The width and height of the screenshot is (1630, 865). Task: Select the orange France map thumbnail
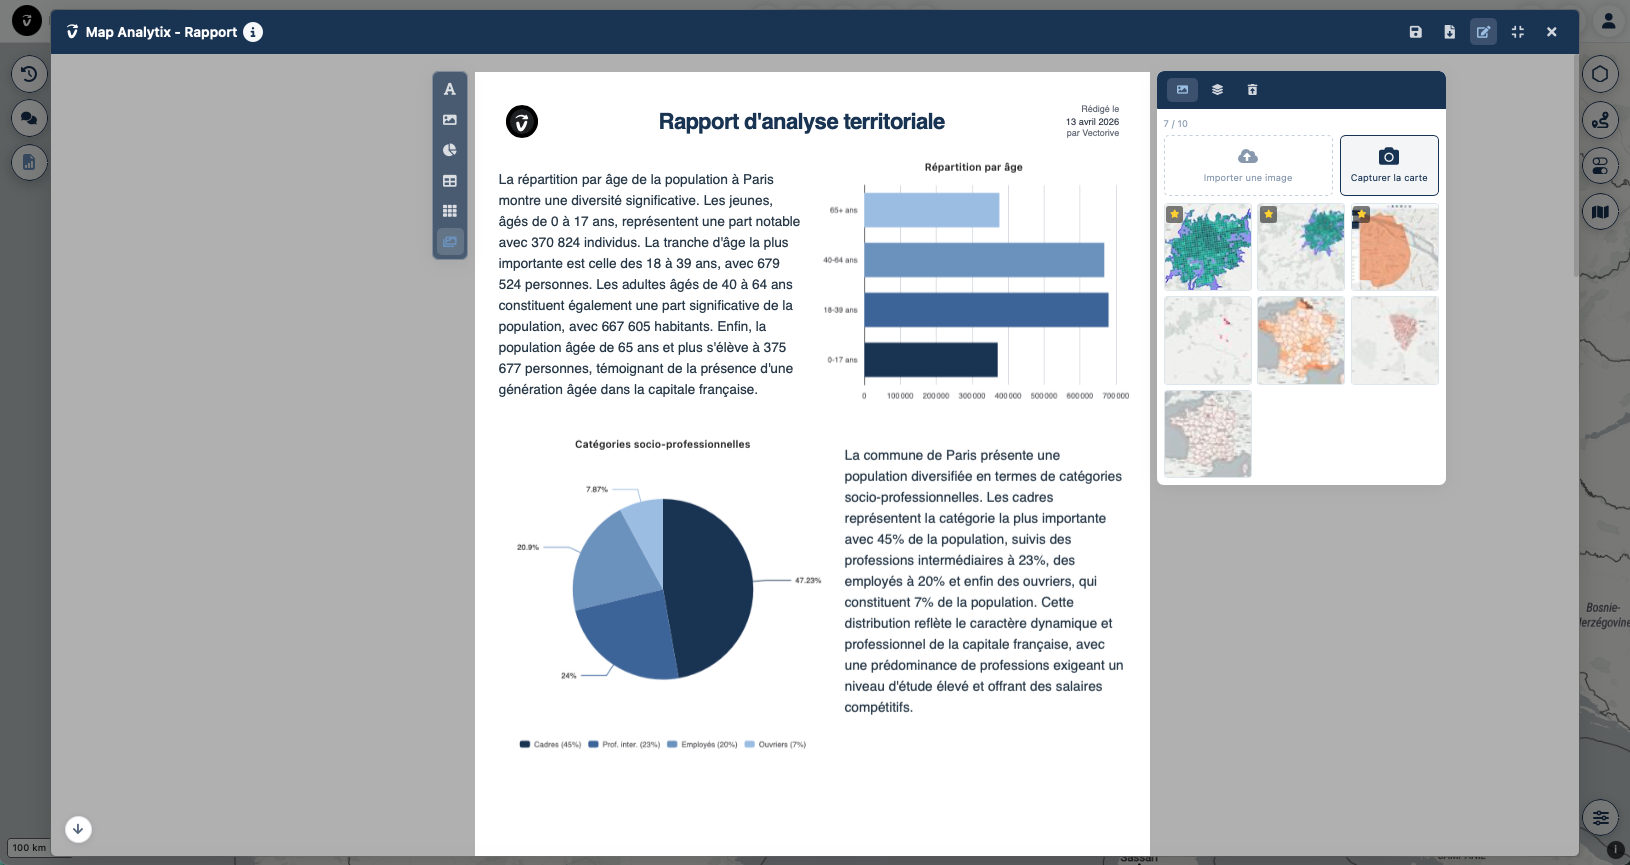(1301, 341)
